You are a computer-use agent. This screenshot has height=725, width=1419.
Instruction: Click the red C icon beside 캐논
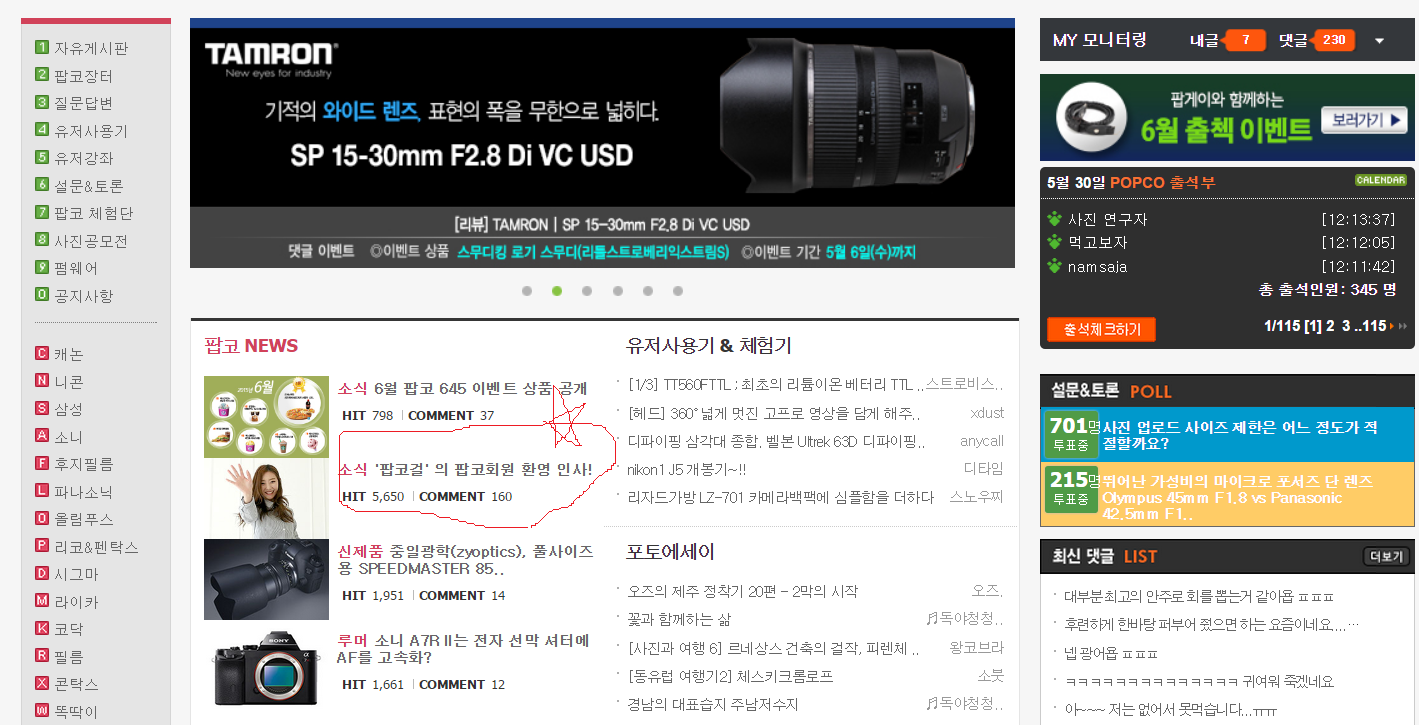click(x=42, y=354)
